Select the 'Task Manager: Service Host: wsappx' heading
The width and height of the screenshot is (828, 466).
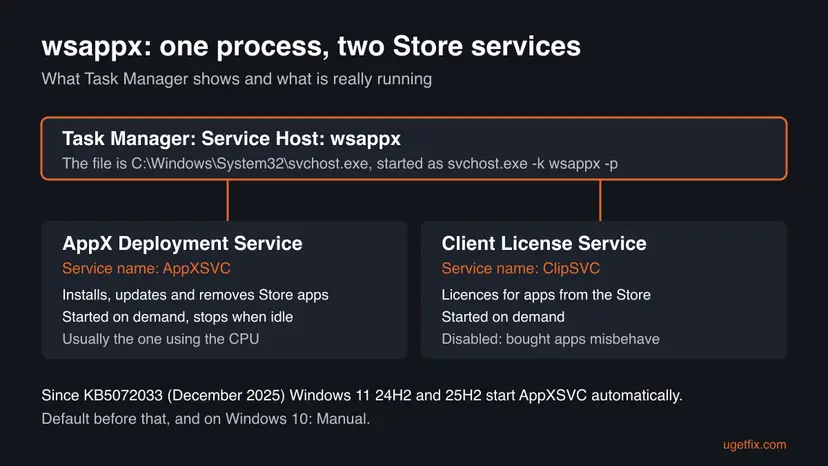[231, 138]
